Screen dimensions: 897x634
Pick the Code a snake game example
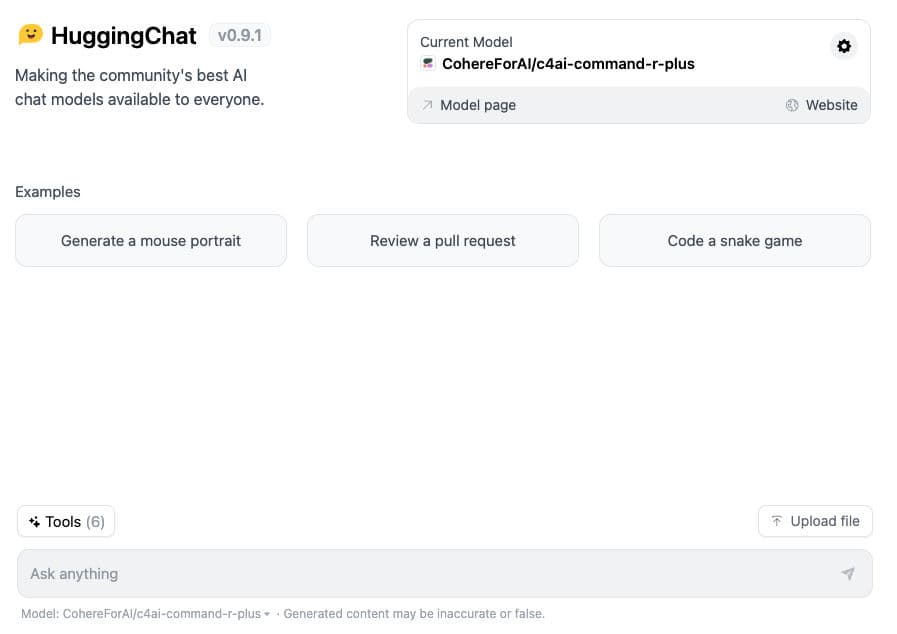tap(735, 241)
